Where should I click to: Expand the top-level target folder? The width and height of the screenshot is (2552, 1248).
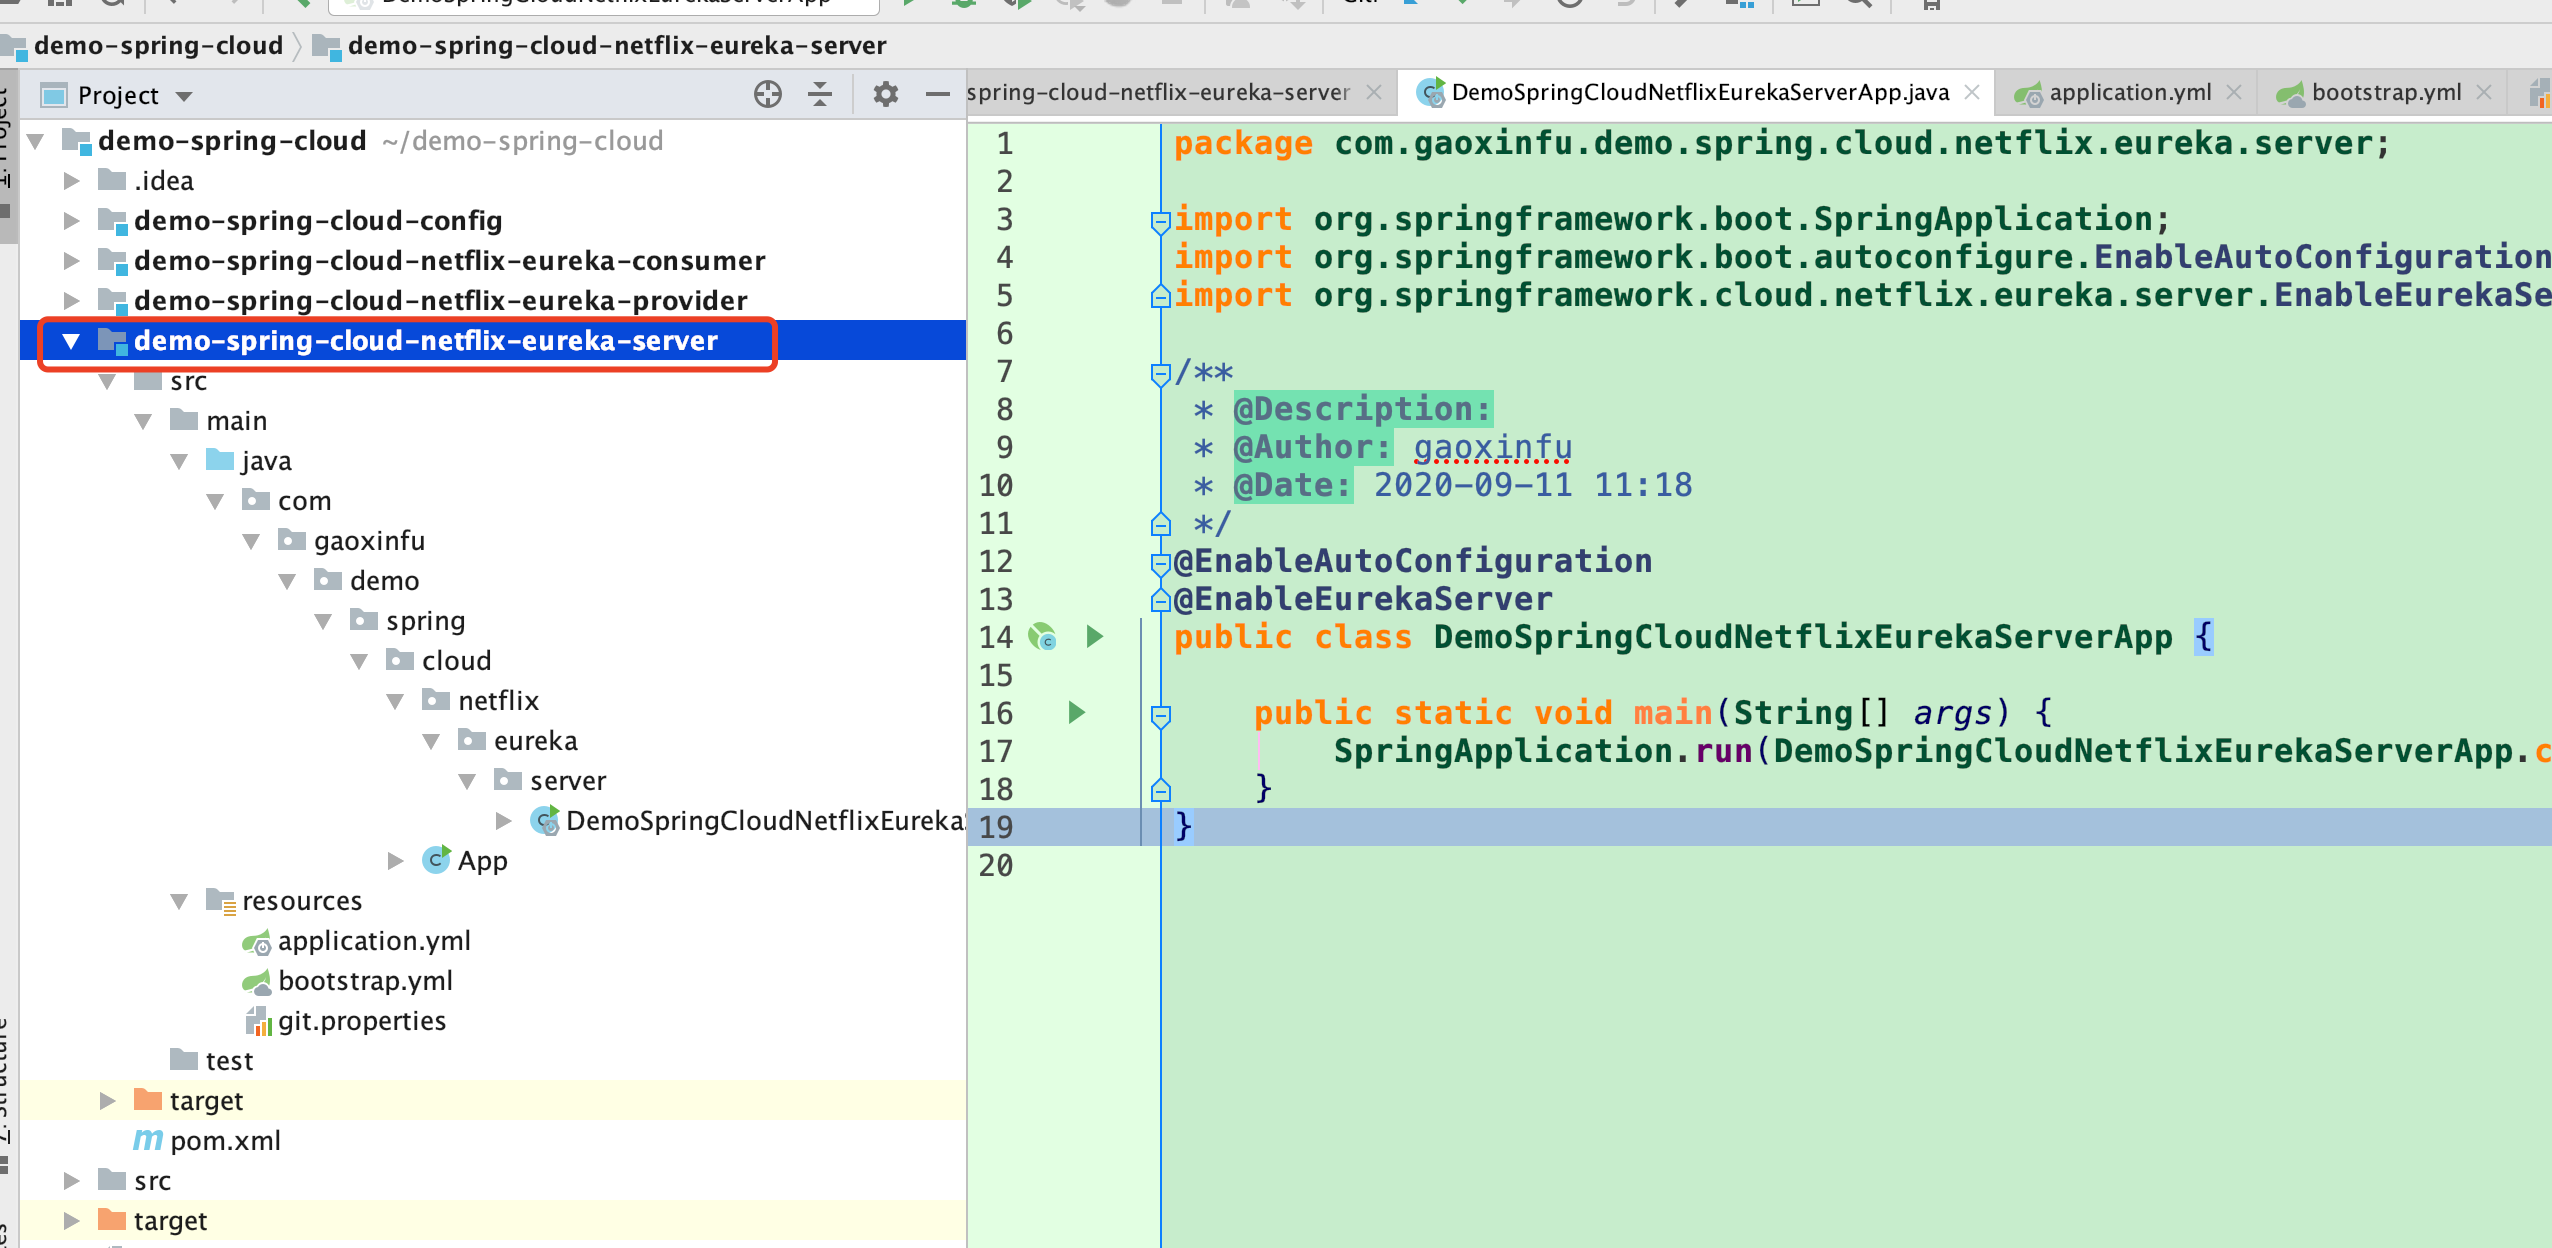[x=71, y=1221]
